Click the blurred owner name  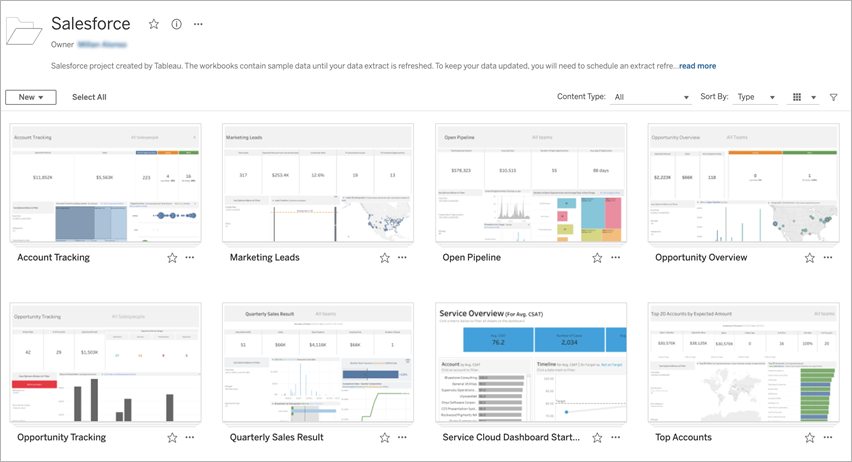coord(102,45)
